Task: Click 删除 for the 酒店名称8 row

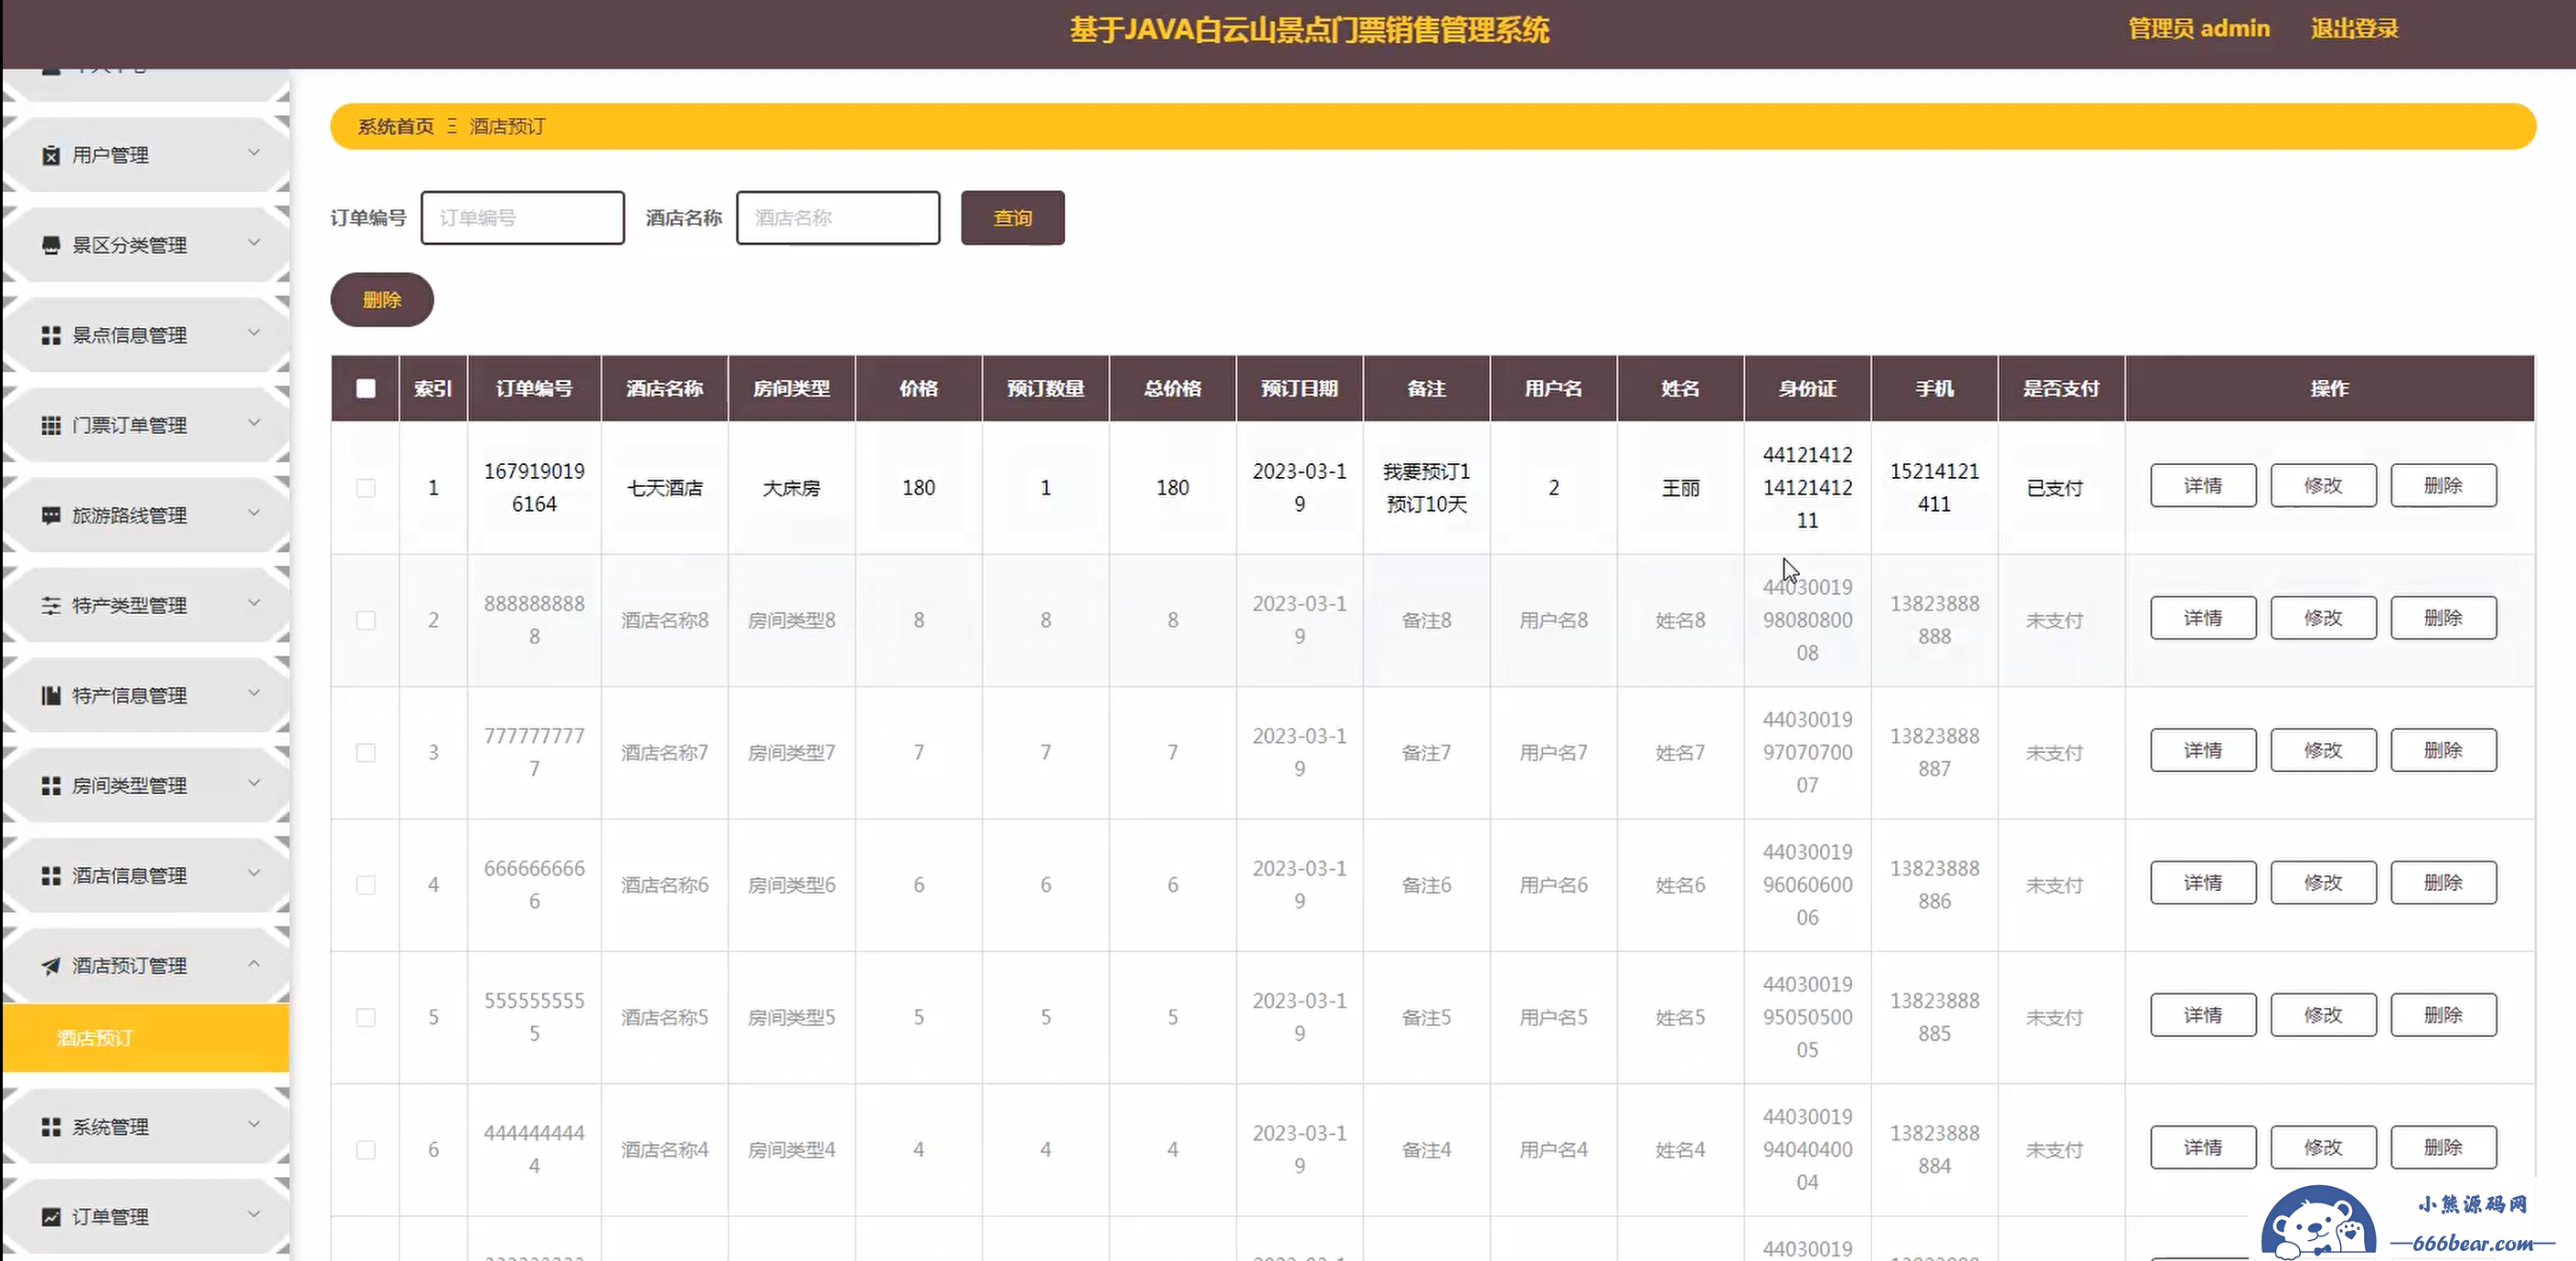Action: (x=2443, y=618)
